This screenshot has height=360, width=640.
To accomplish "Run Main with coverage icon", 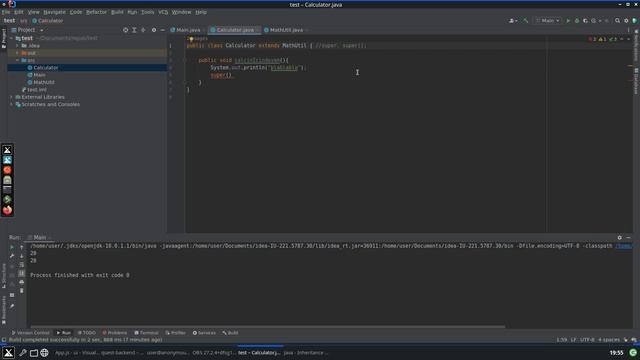I will [585, 20].
